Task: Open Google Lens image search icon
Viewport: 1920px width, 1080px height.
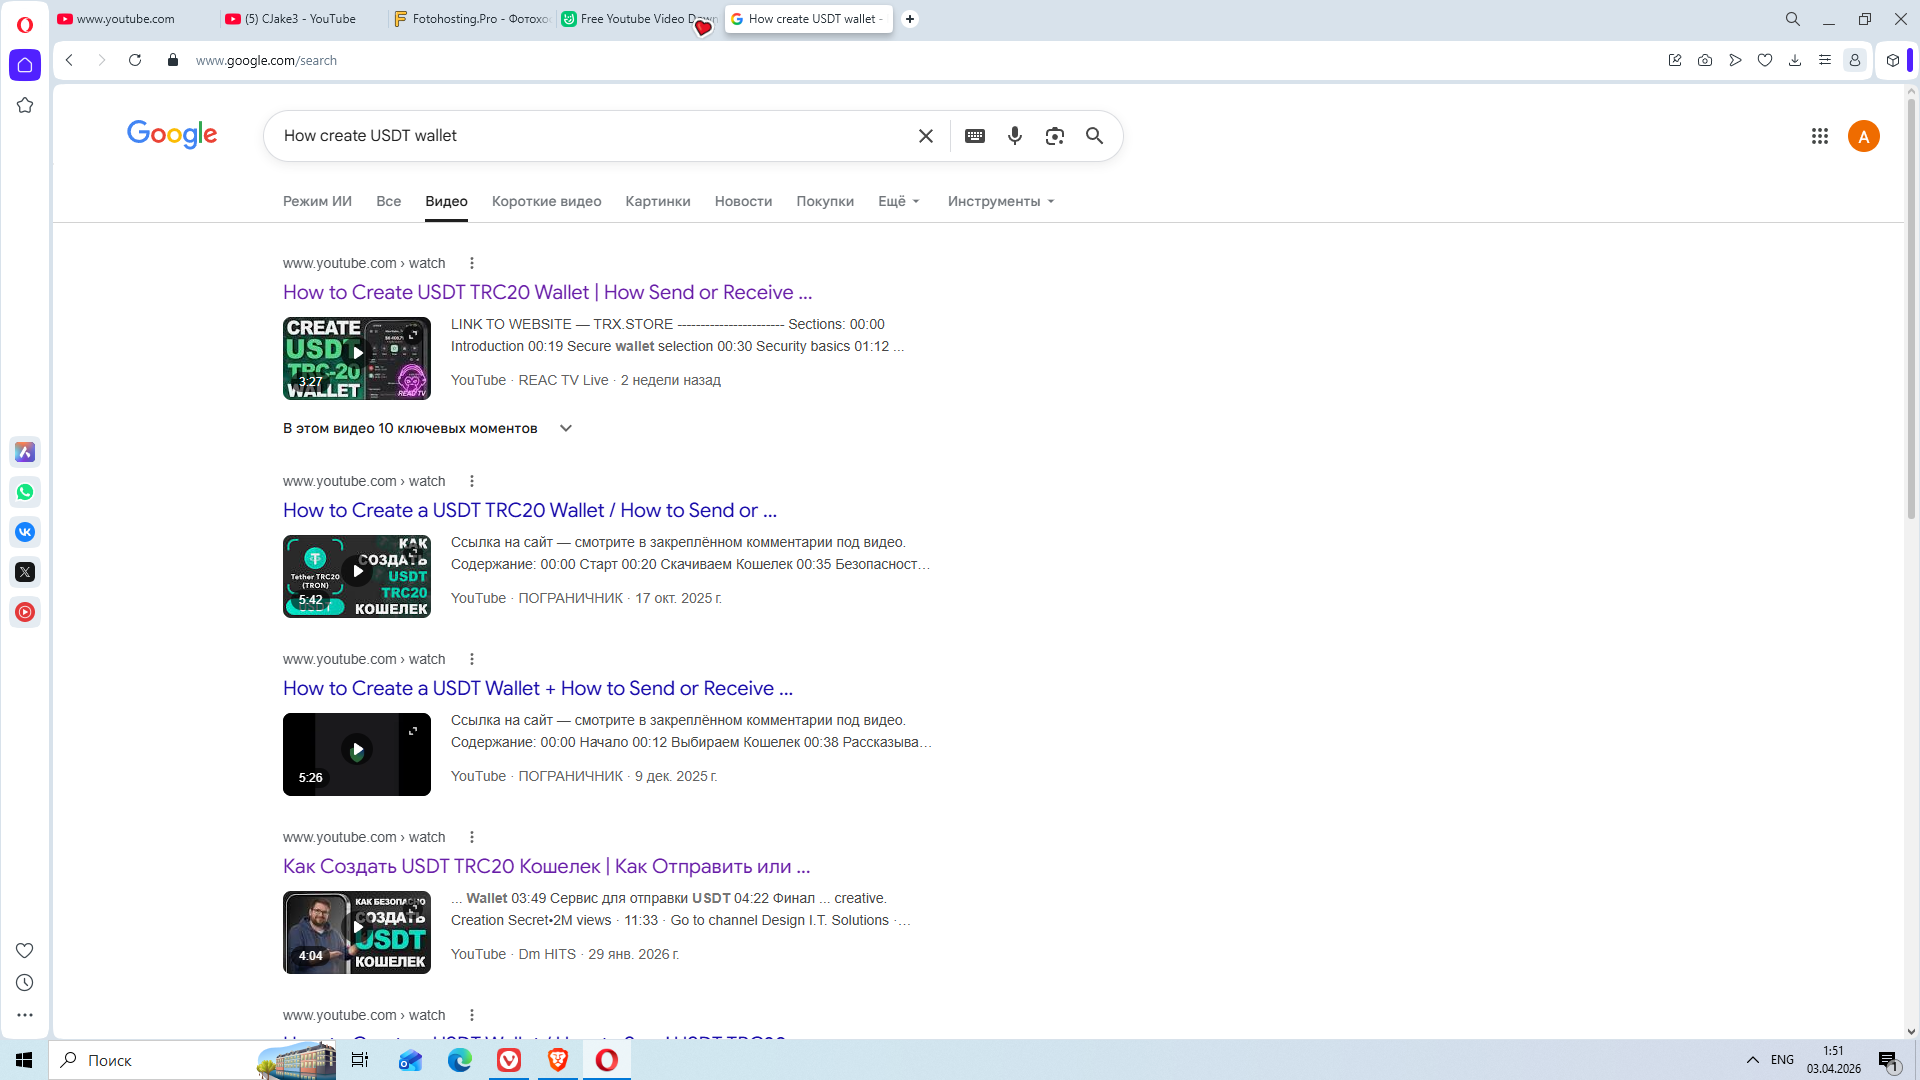Action: [x=1054, y=136]
